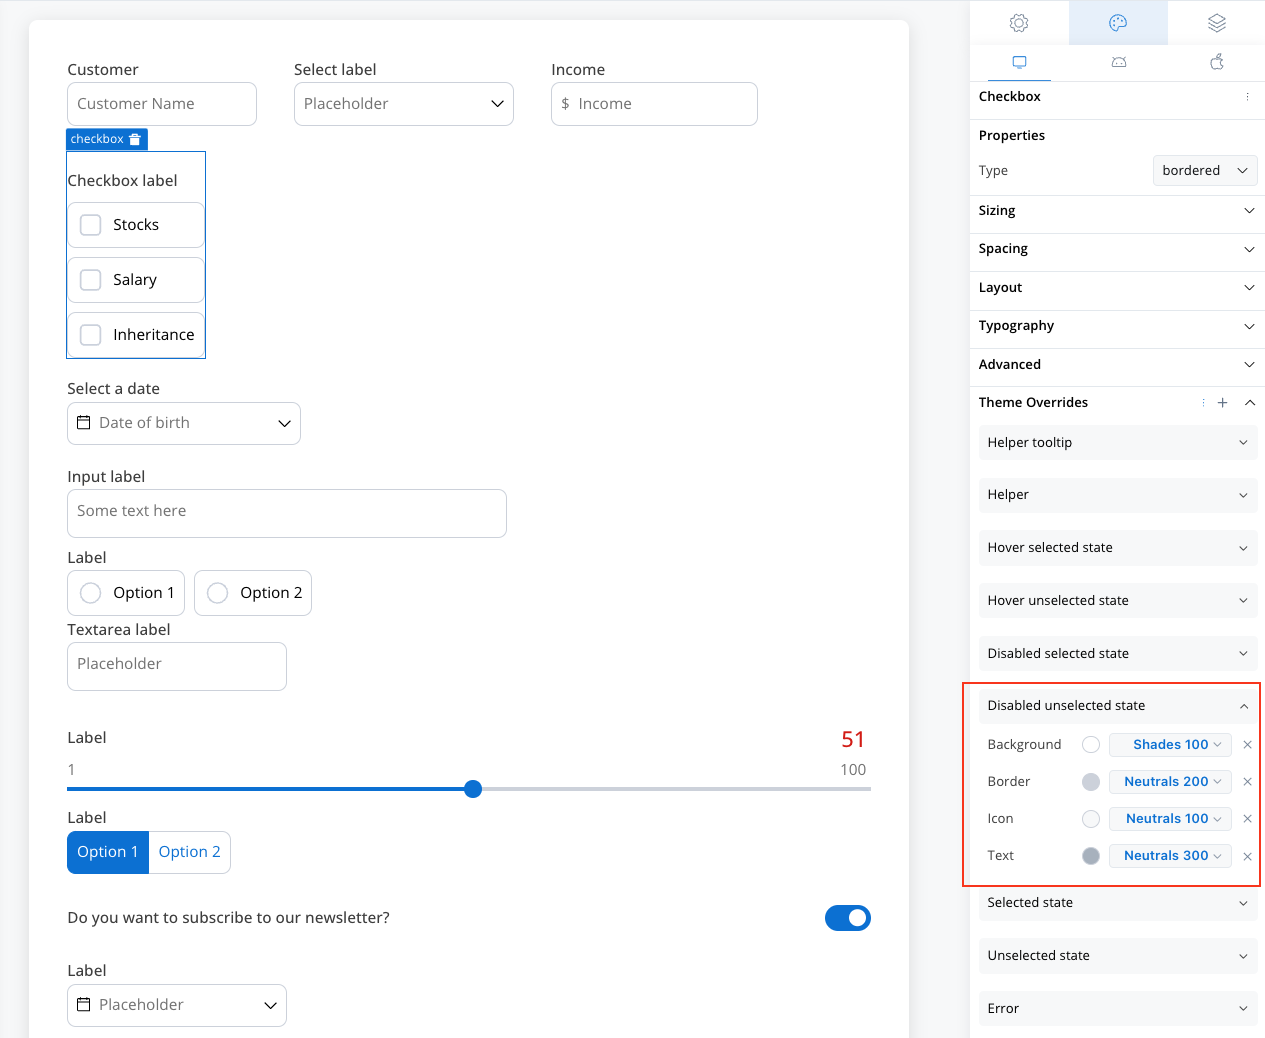1265x1038 pixels.
Task: Expand Disabled selected state override
Action: click(1118, 654)
